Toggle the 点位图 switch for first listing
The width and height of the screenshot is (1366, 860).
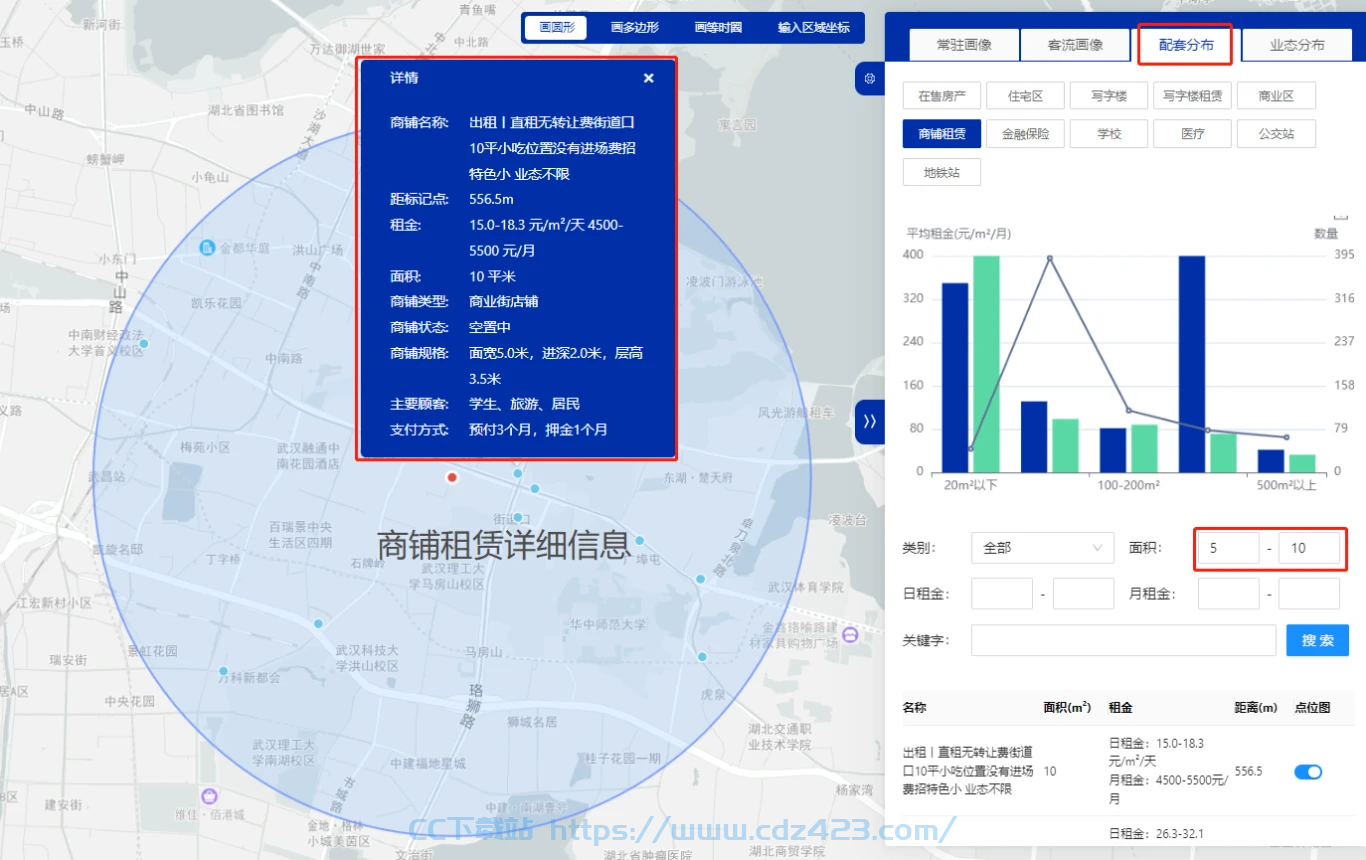coord(1308,771)
